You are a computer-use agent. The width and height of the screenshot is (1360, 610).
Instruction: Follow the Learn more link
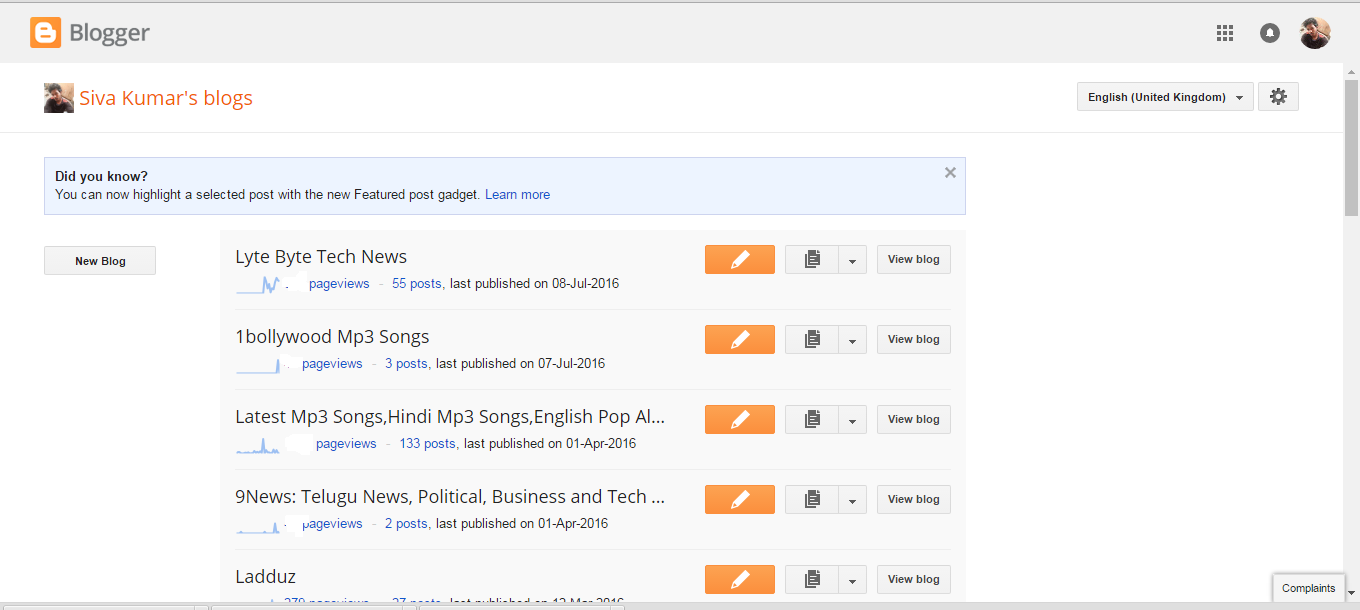517,195
